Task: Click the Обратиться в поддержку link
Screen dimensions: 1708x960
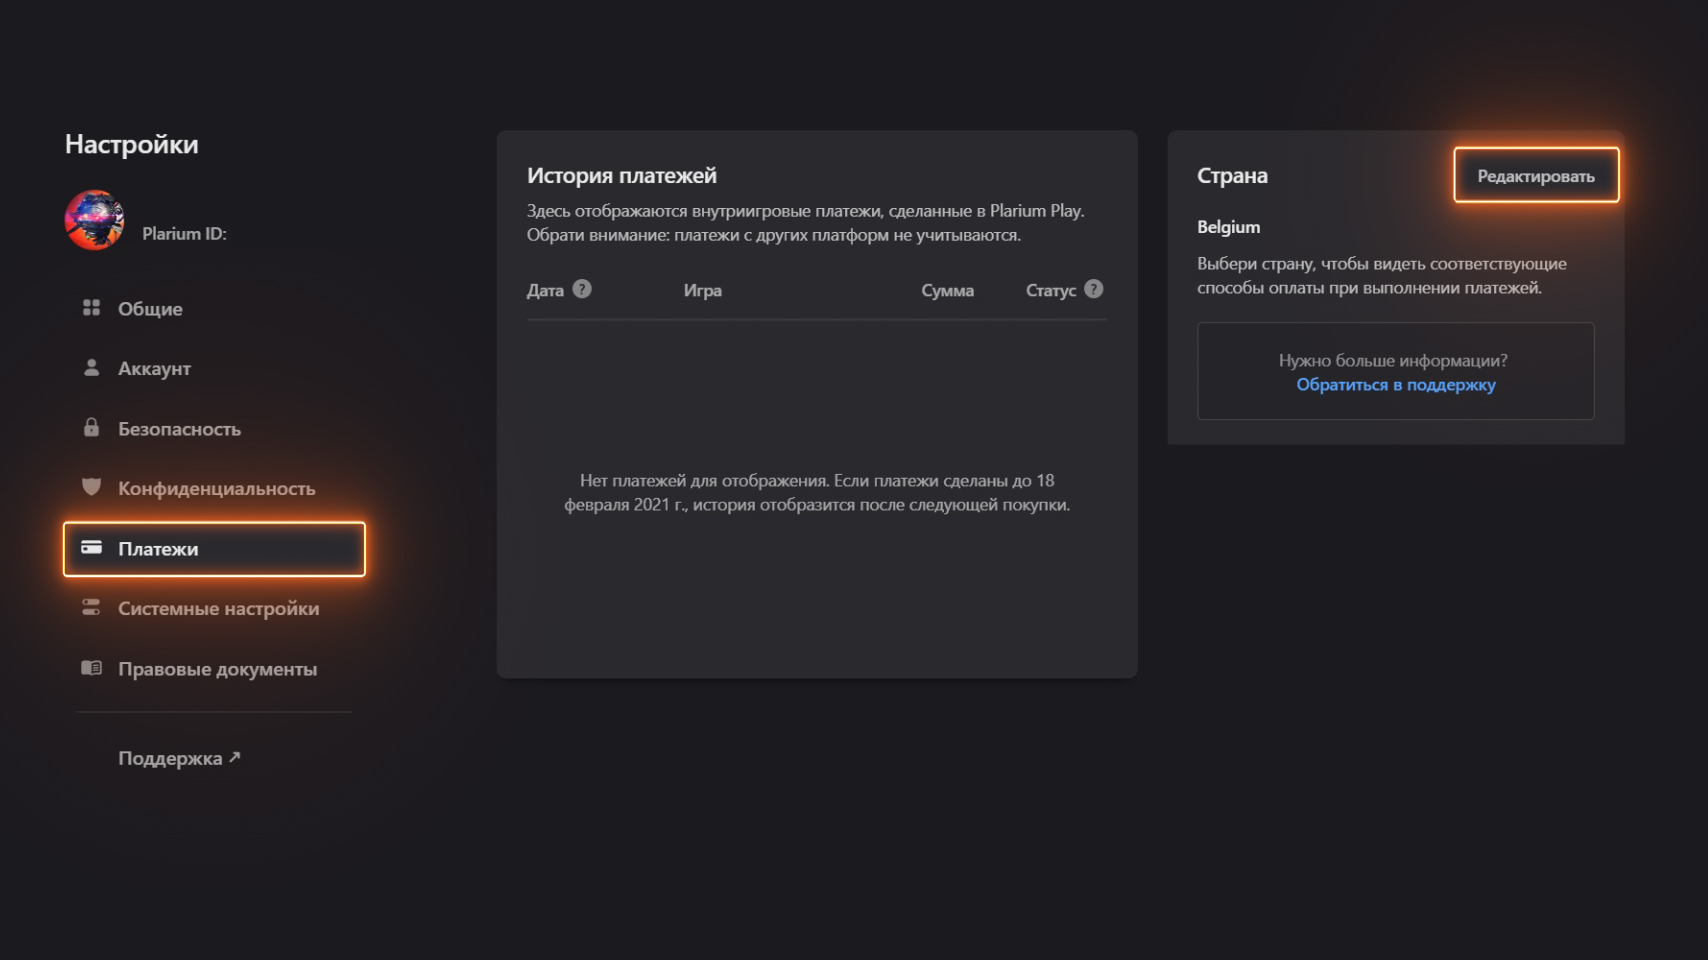Action: pyautogui.click(x=1396, y=385)
